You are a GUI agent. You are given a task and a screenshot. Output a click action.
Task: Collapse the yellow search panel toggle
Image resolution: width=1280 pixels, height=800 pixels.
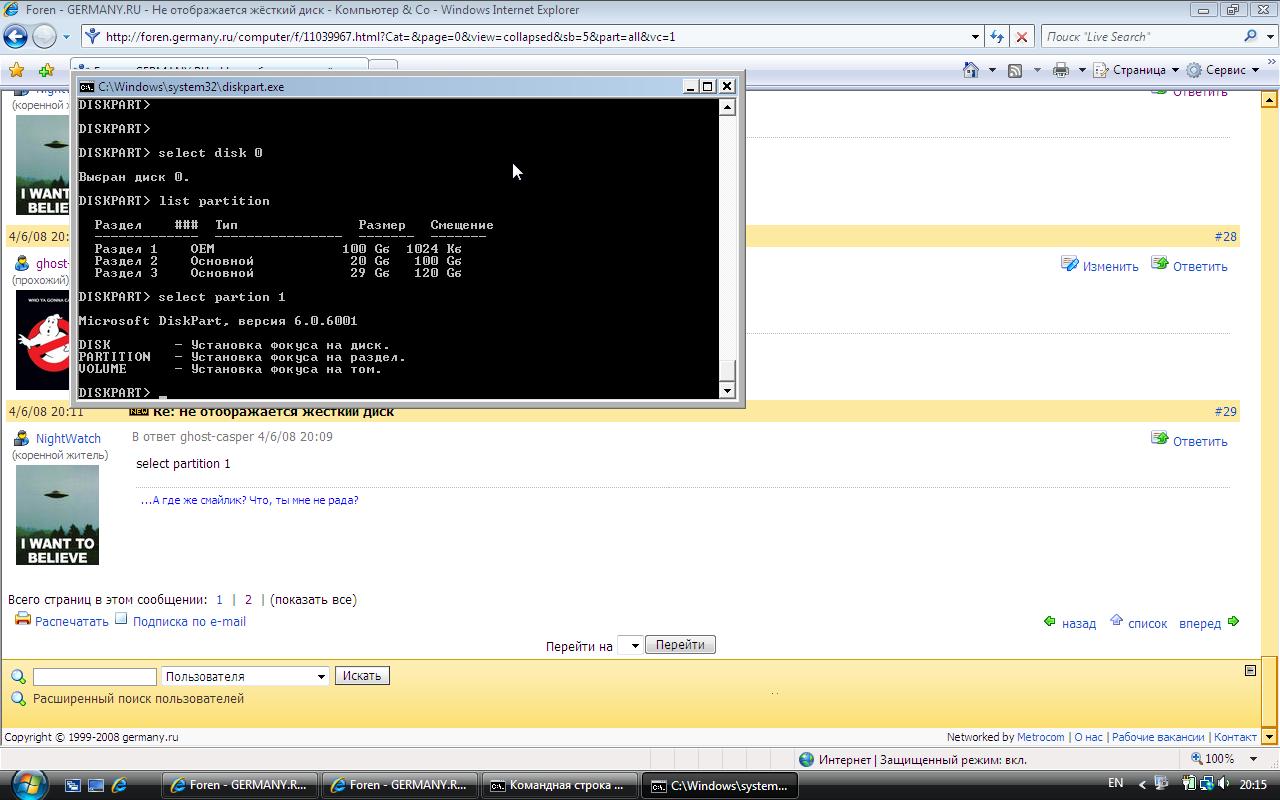click(1250, 671)
